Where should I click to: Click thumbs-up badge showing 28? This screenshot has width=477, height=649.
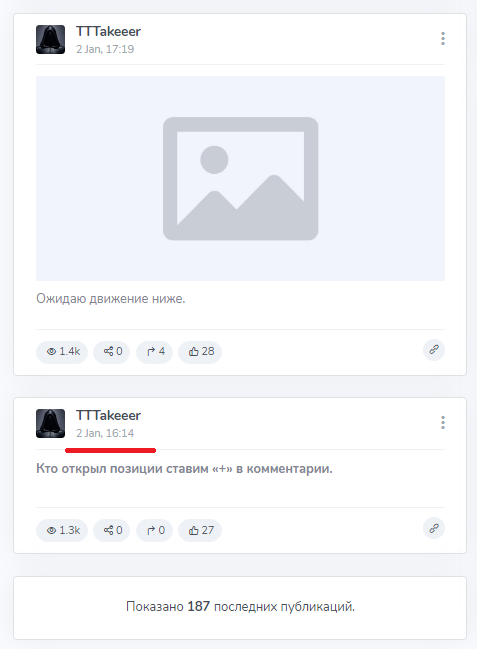point(200,352)
